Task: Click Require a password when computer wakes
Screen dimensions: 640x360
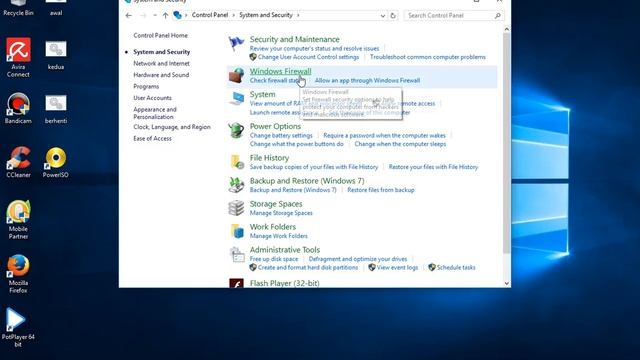Action: tap(384, 136)
